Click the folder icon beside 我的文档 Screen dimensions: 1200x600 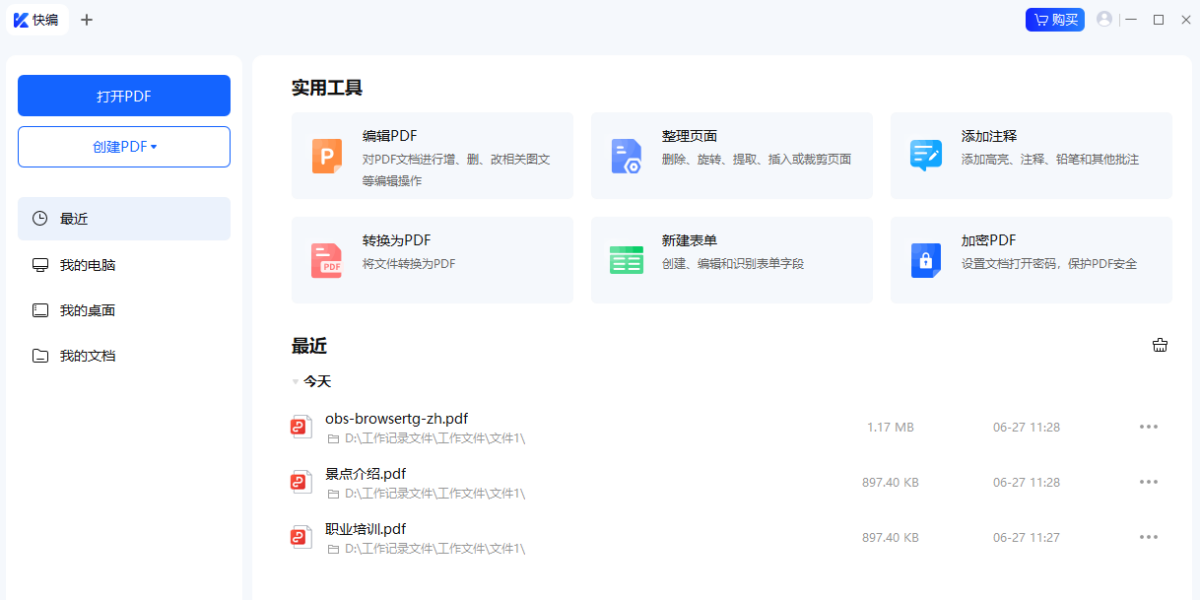pos(40,355)
